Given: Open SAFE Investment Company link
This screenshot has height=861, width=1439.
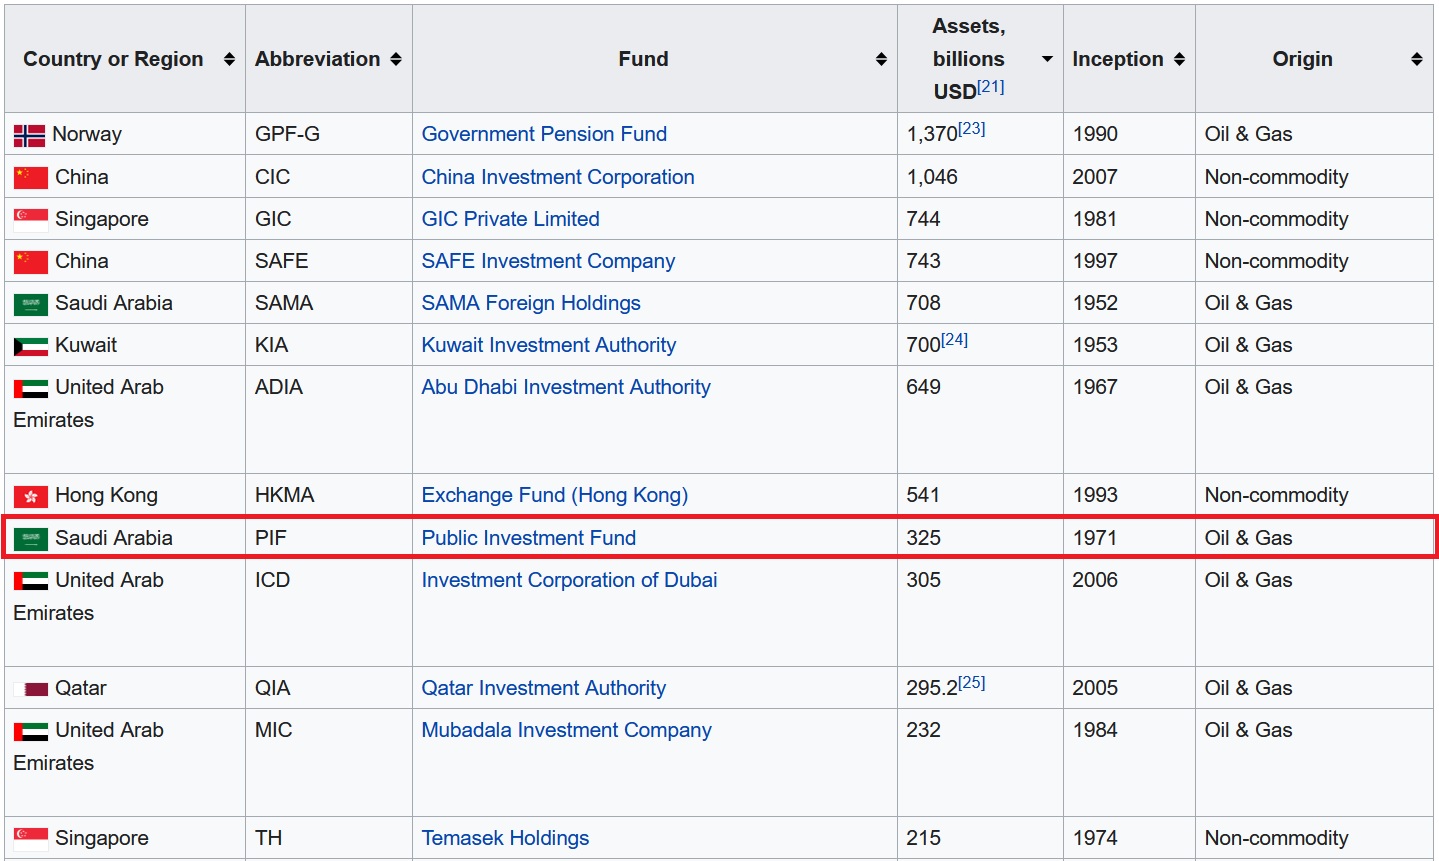Looking at the screenshot, I should click(x=548, y=261).
